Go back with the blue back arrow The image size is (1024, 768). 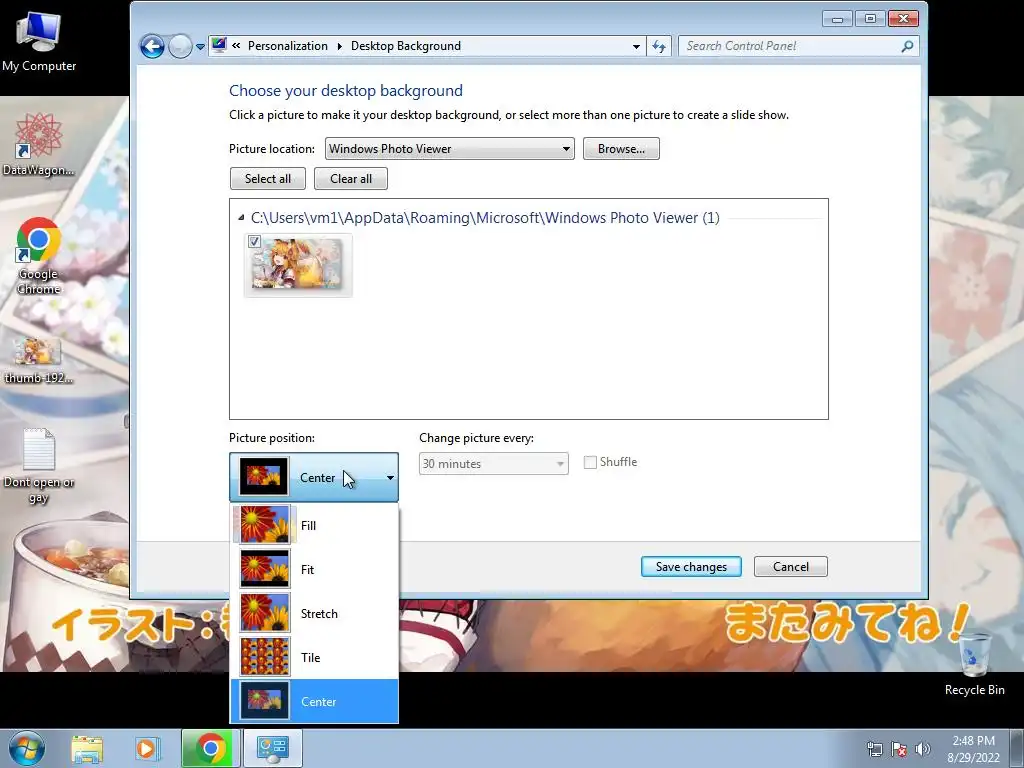click(x=152, y=46)
